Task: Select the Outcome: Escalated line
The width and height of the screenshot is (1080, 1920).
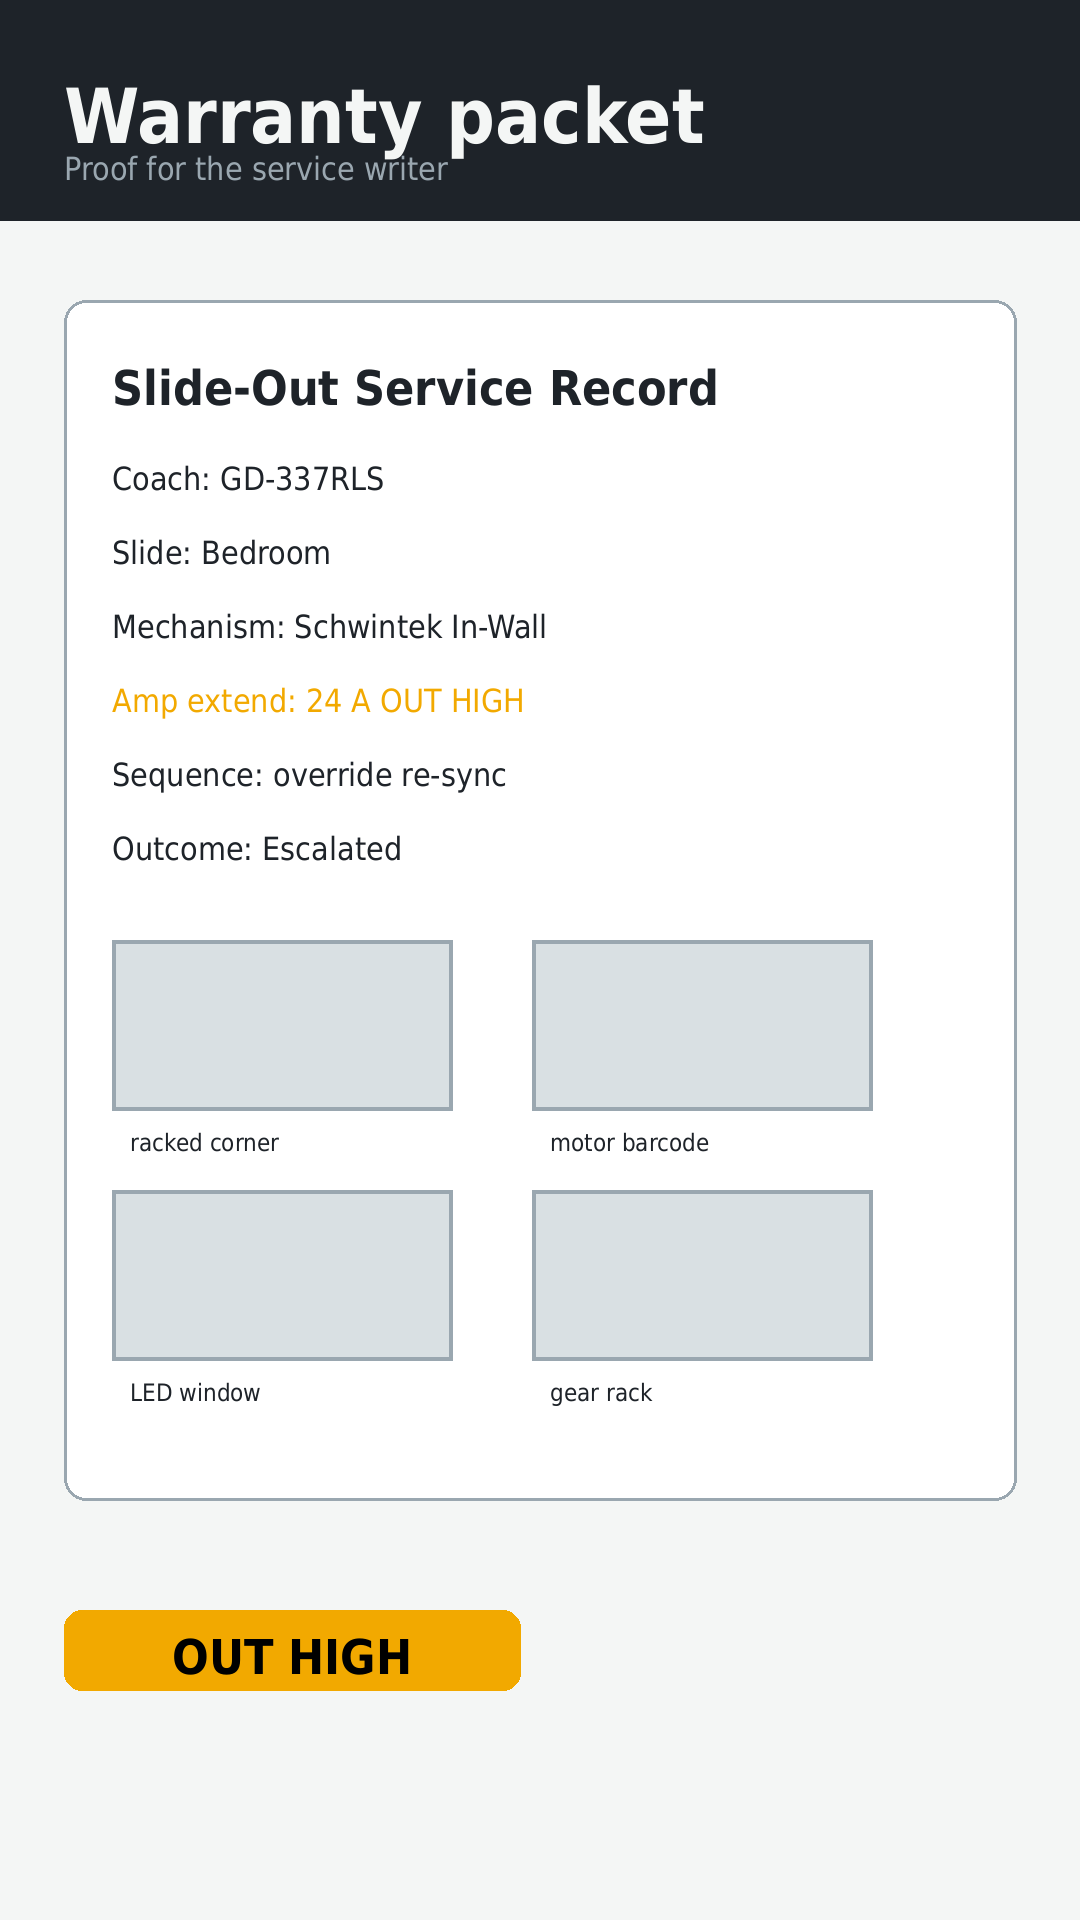Action: point(257,849)
